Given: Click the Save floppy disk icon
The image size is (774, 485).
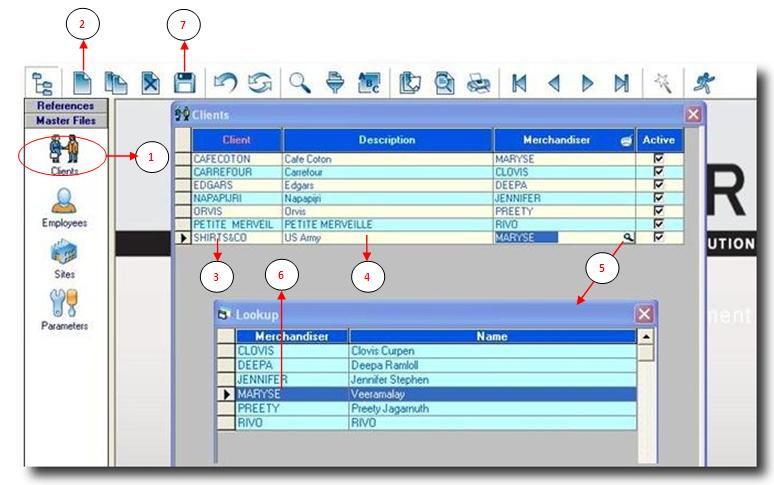Looking at the screenshot, I should coord(184,83).
